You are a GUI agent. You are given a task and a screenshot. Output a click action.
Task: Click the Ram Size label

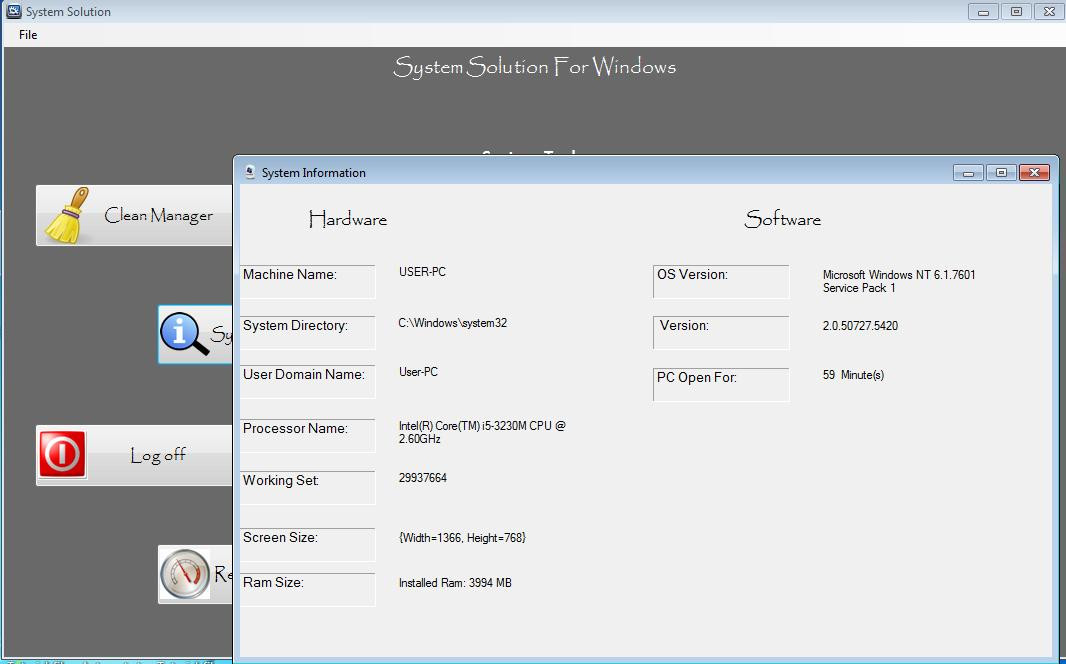[307, 589]
